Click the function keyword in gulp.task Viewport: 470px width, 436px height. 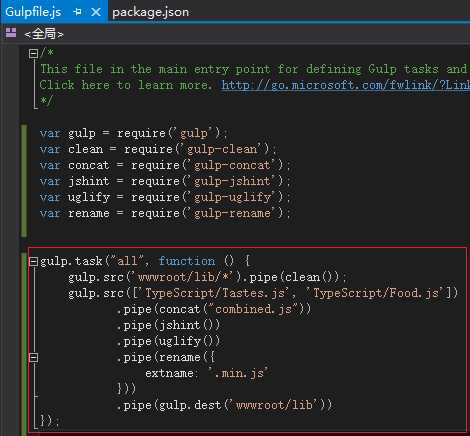click(x=187, y=261)
